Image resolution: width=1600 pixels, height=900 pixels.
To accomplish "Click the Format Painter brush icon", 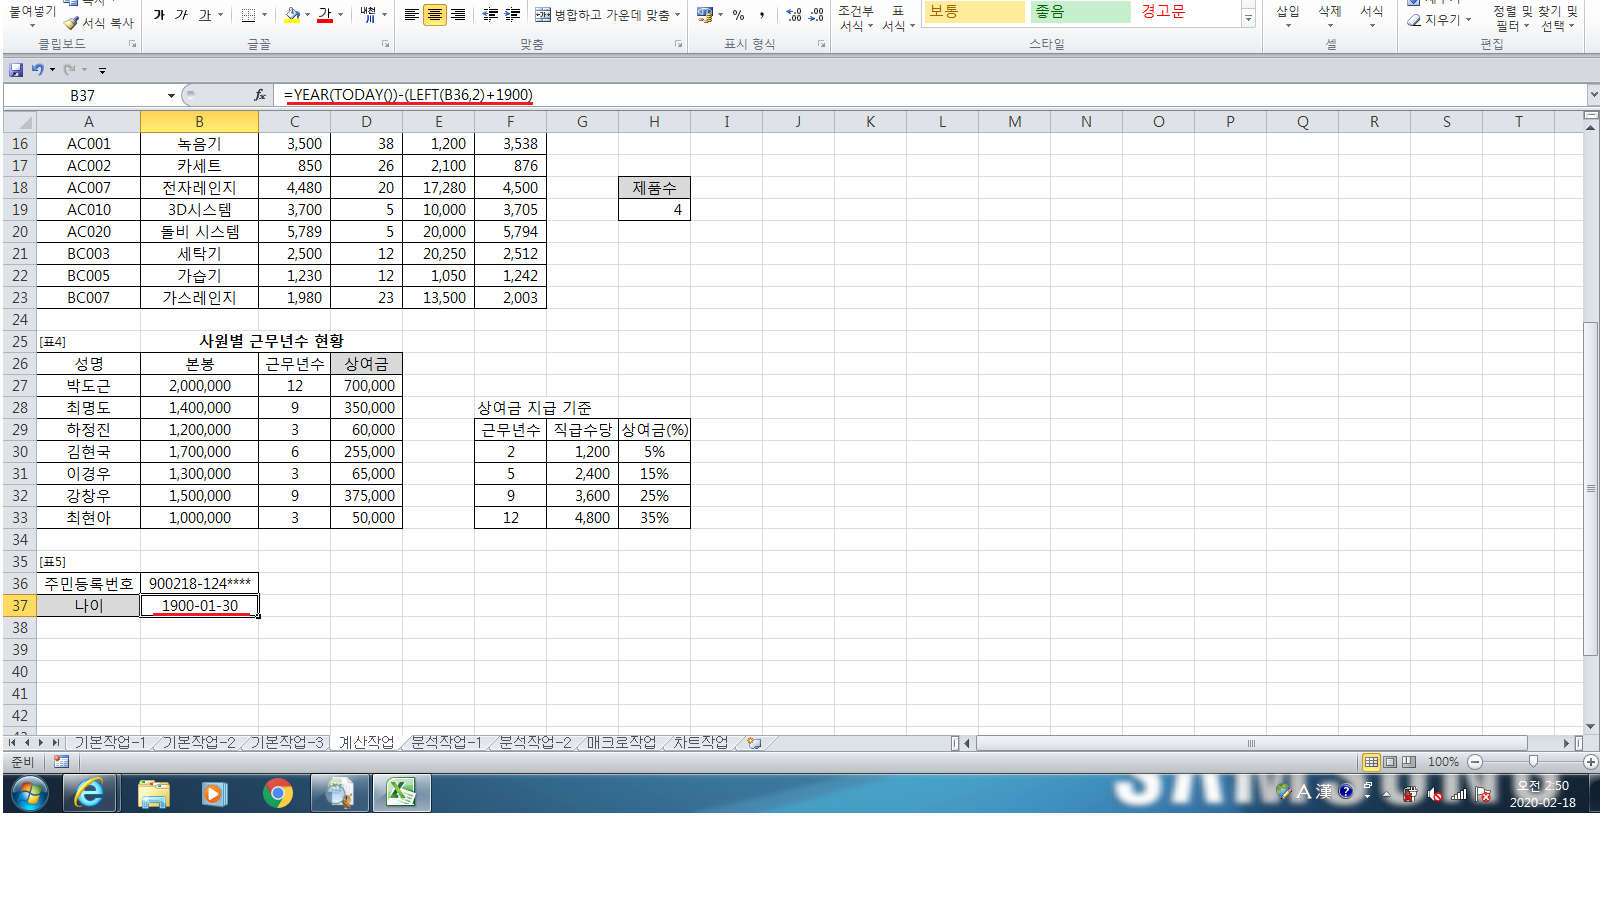I will pos(72,23).
